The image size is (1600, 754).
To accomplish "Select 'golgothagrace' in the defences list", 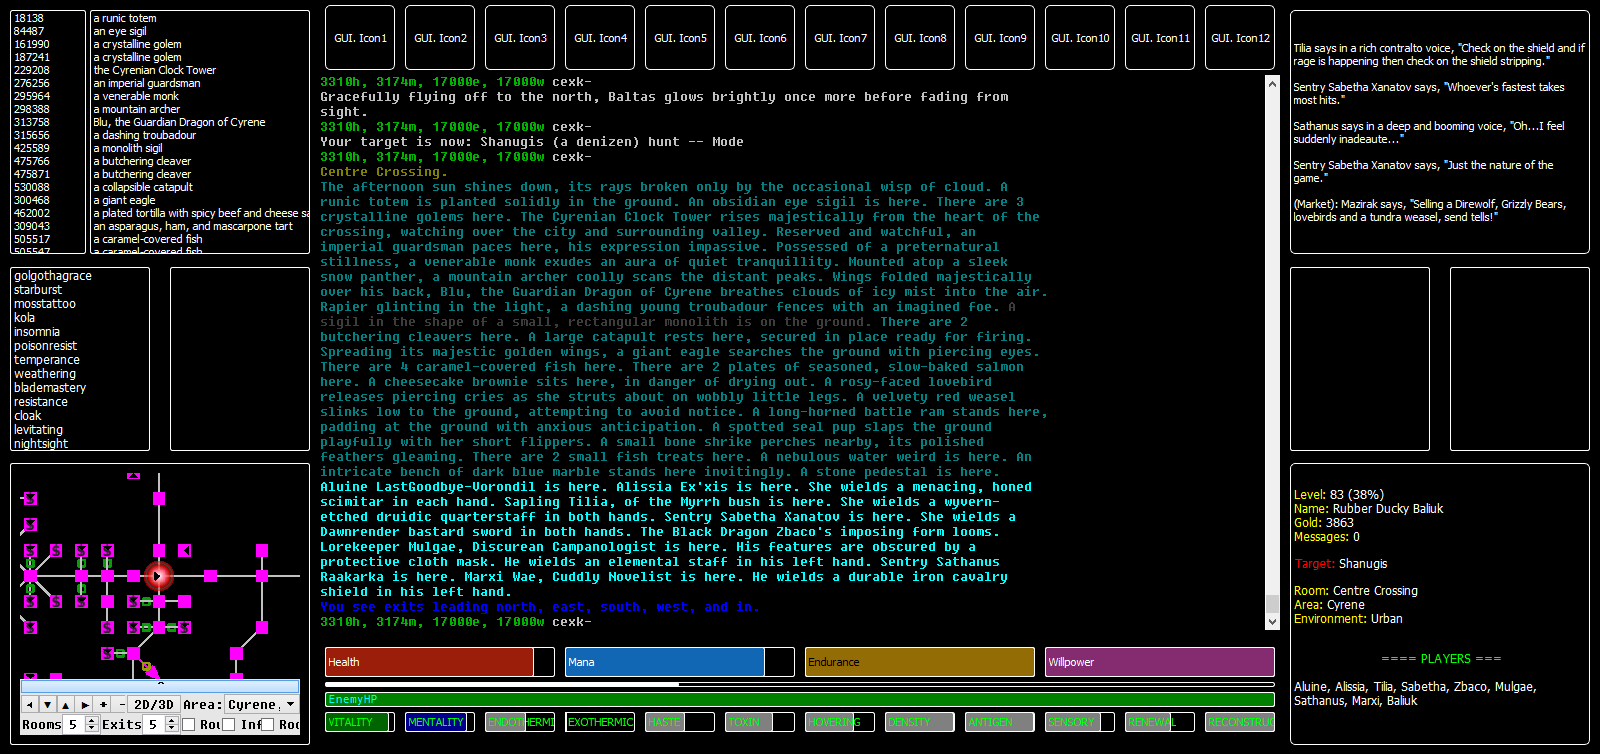I will pyautogui.click(x=53, y=276).
